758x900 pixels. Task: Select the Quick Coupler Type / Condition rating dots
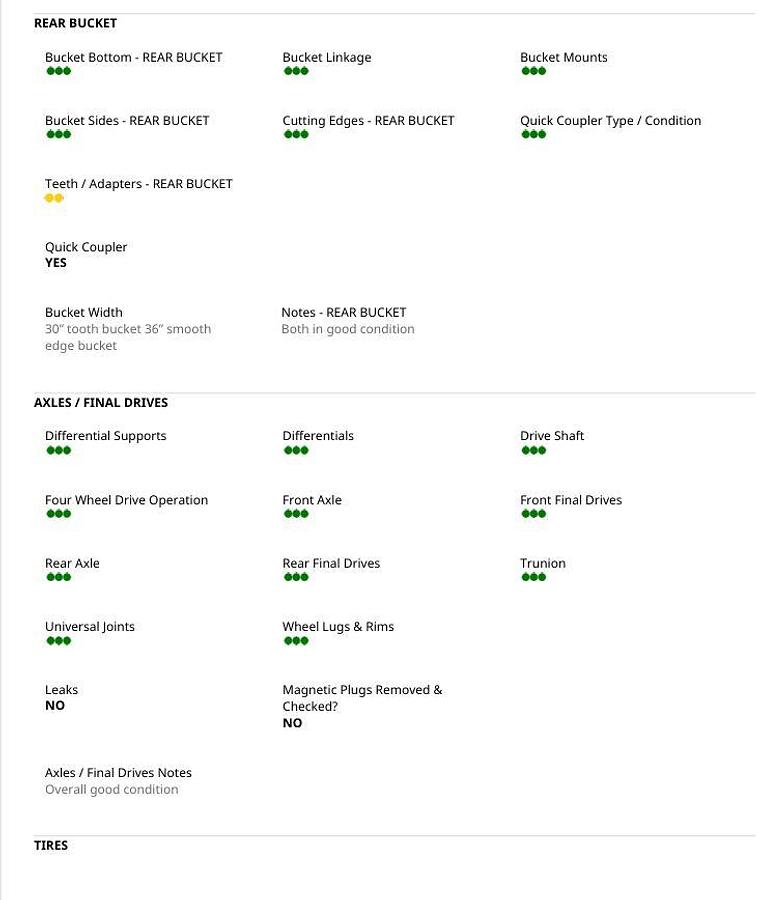click(x=534, y=134)
